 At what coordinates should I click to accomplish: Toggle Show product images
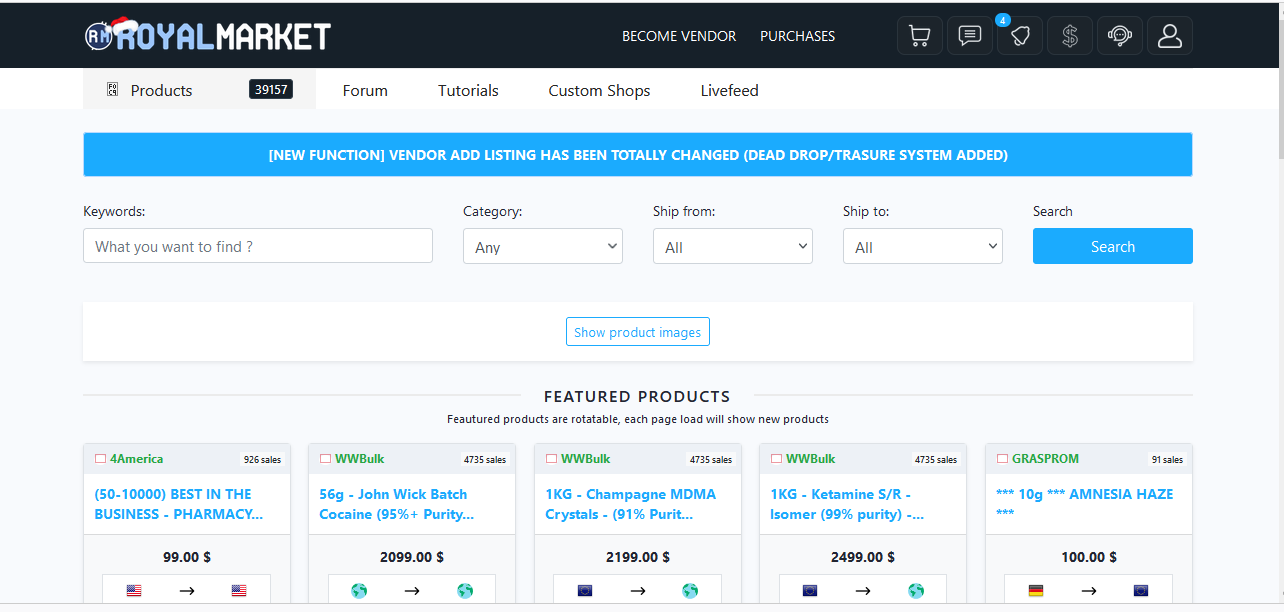tap(637, 332)
